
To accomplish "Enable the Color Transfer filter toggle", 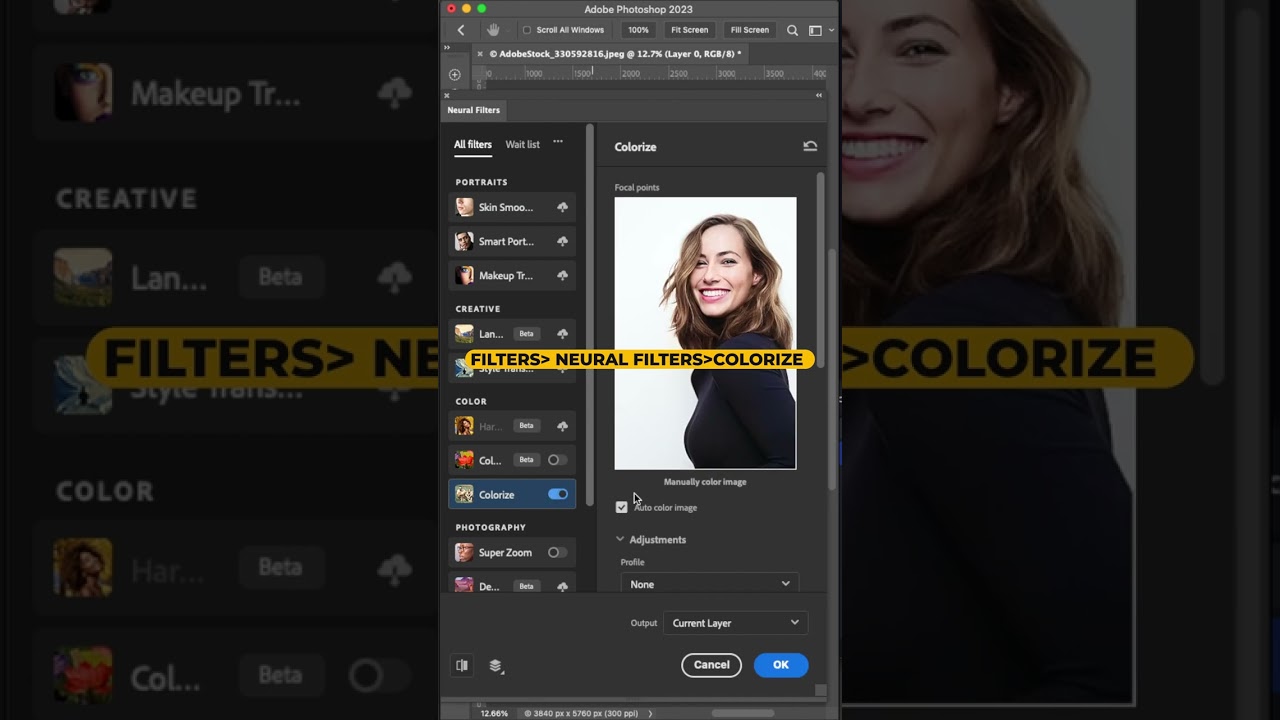I will point(557,460).
